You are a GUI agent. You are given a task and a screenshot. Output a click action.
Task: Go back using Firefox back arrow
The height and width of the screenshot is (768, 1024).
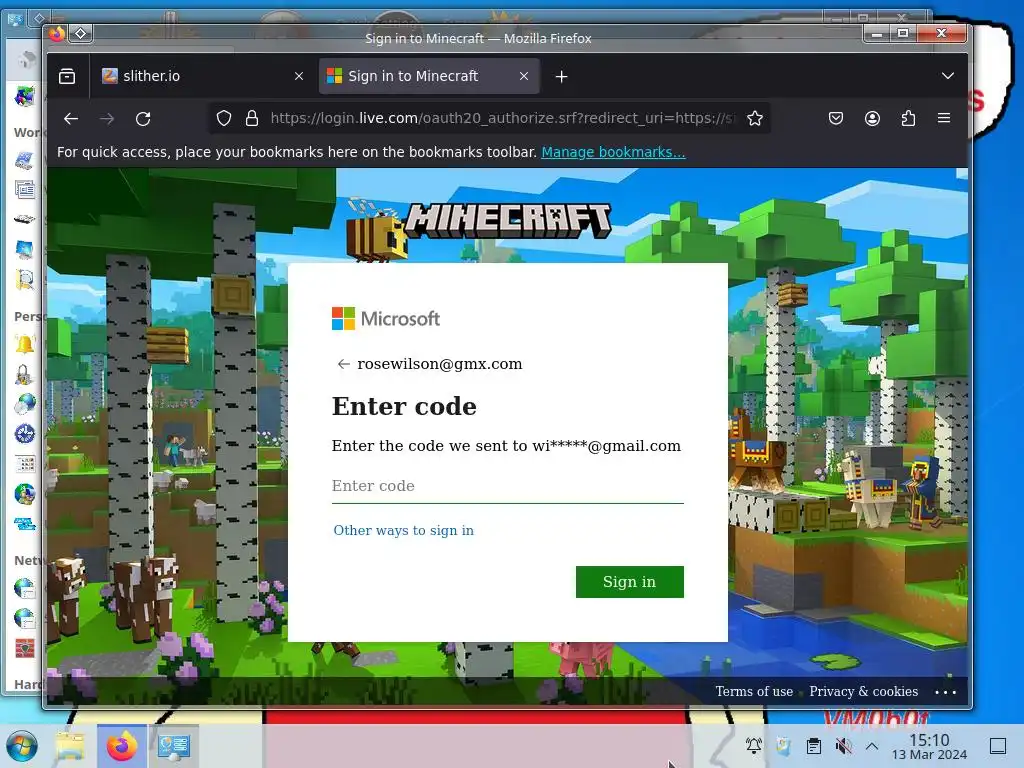(71, 118)
